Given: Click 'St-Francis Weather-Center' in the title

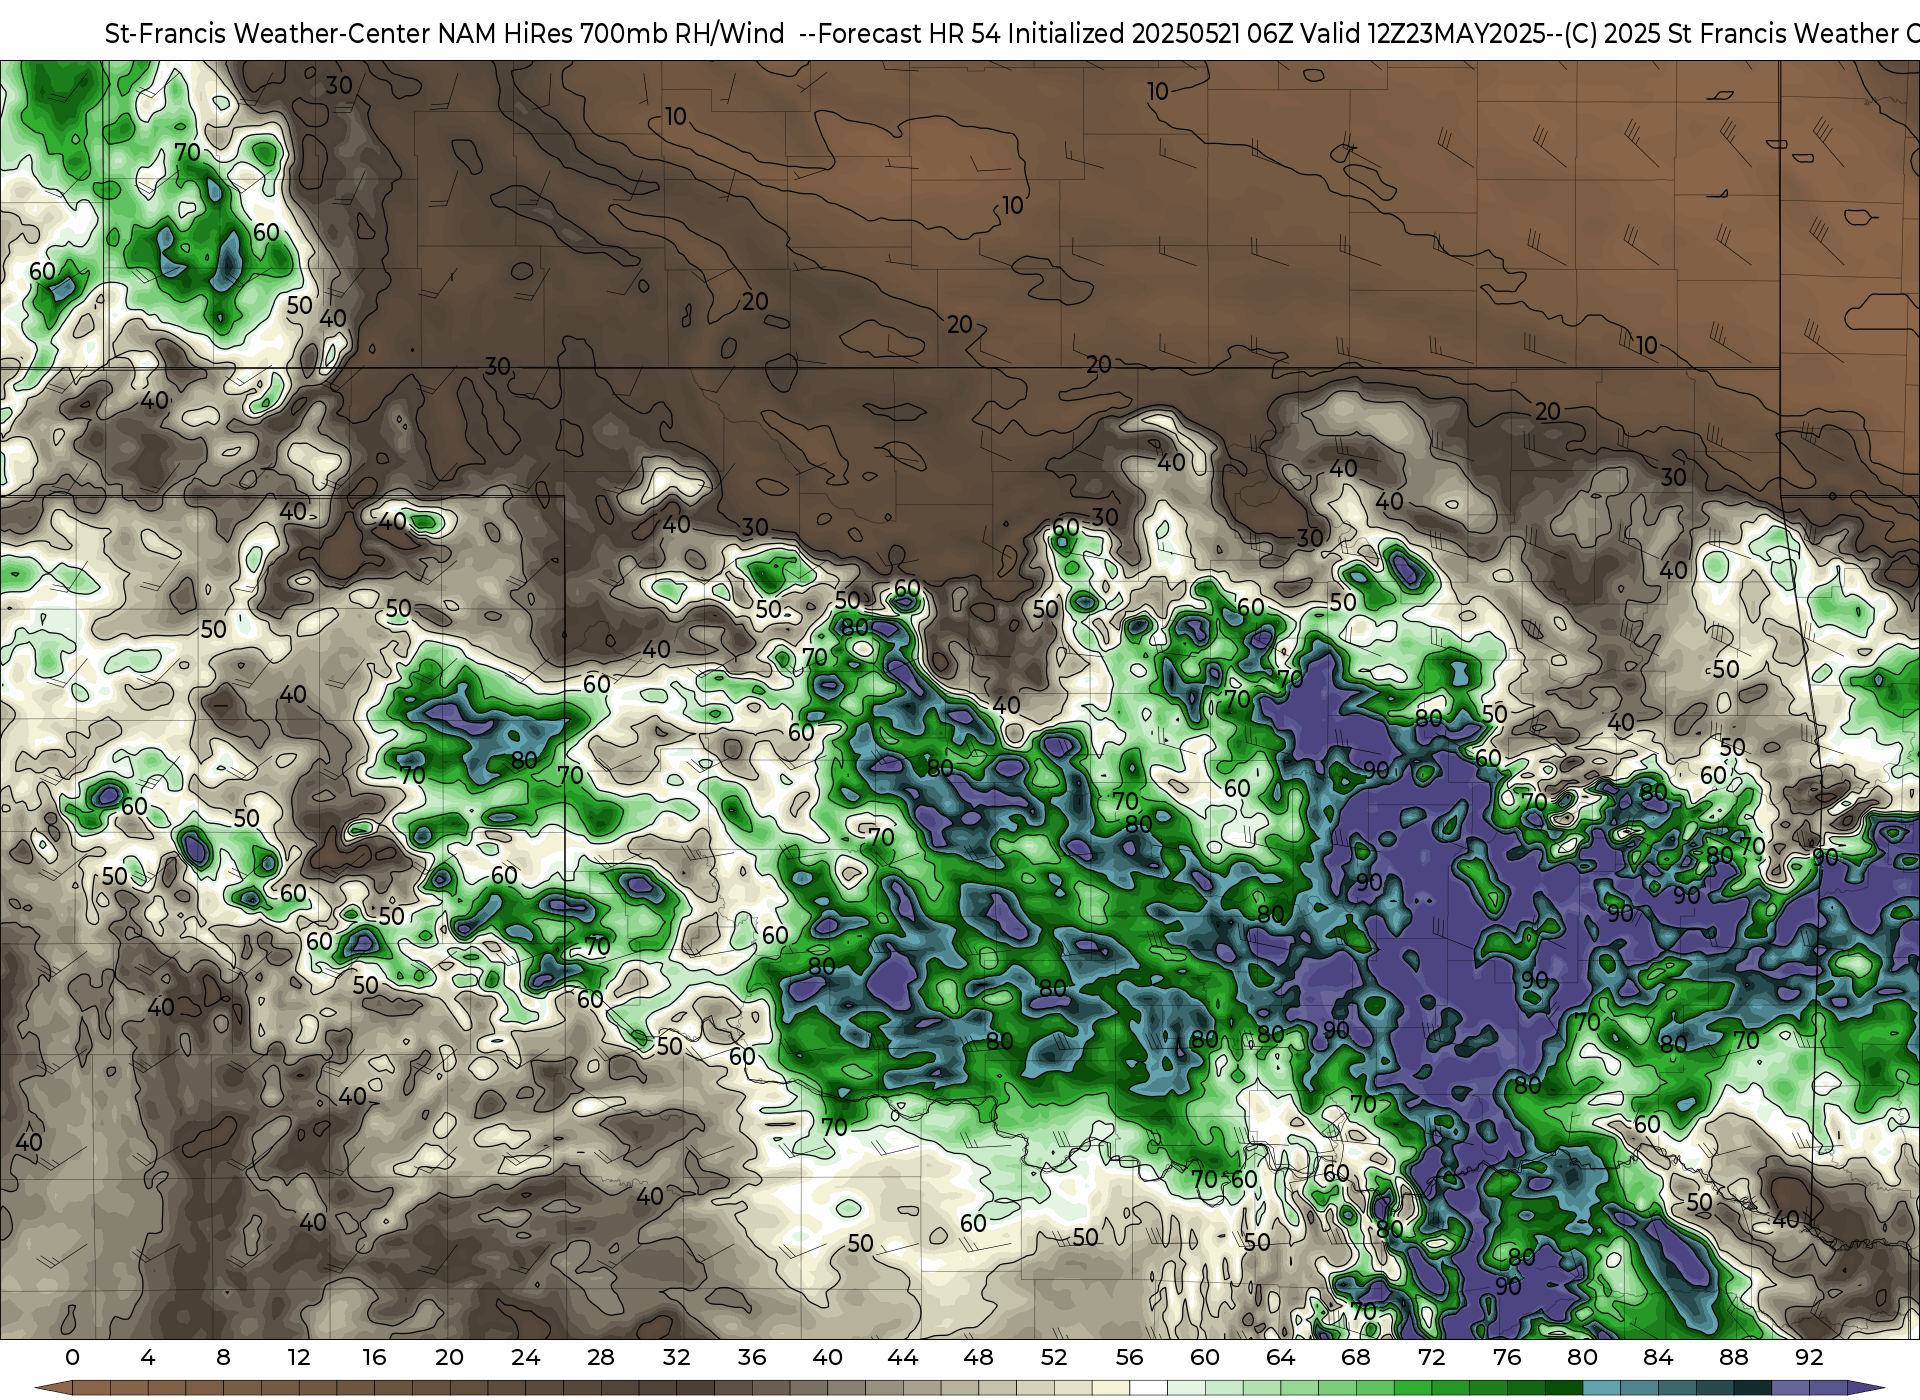Looking at the screenshot, I should point(267,34).
